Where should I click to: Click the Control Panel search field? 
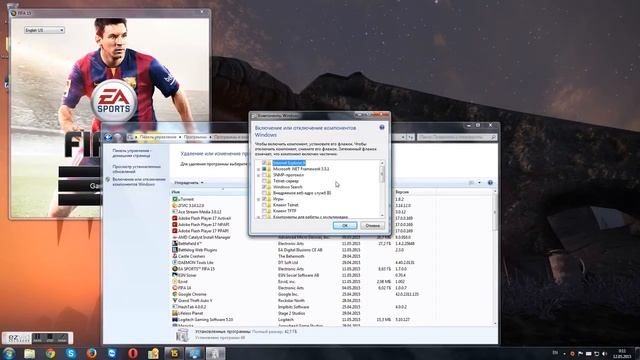[457, 137]
